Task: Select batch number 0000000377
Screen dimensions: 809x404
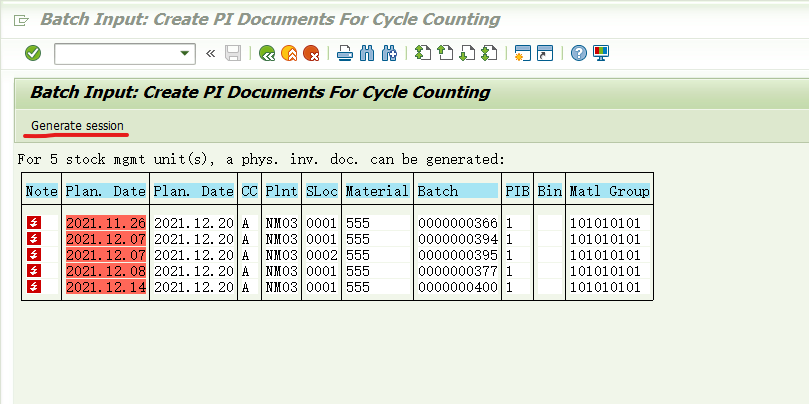Action: pos(458,271)
